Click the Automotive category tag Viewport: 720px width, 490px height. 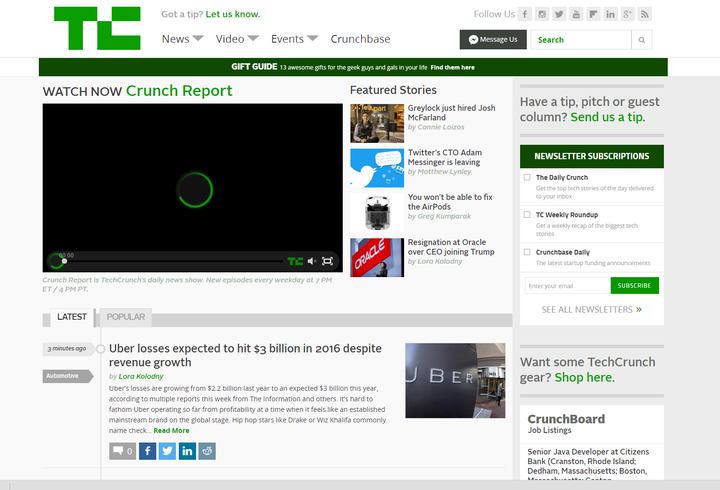tap(67, 376)
